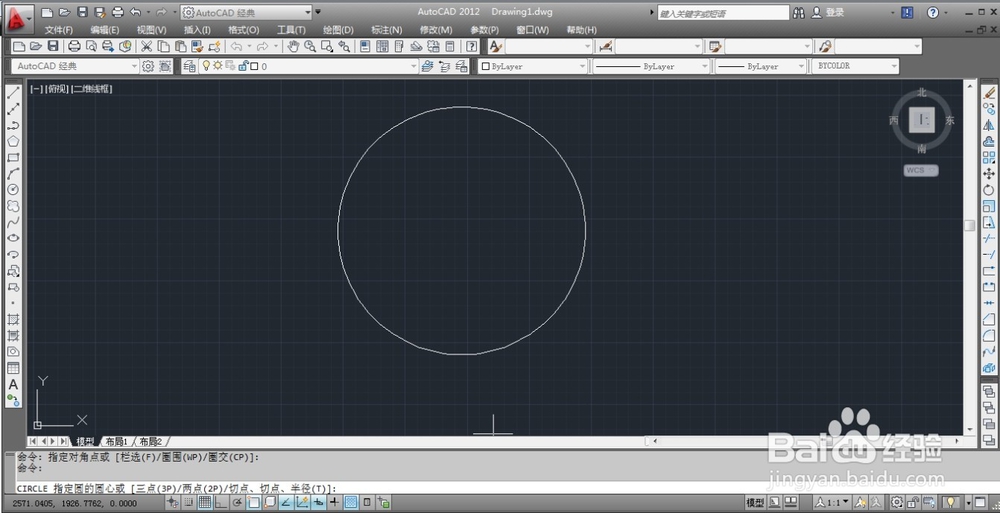
Task: Switch to the 布局1 layout tab
Action: [117, 442]
